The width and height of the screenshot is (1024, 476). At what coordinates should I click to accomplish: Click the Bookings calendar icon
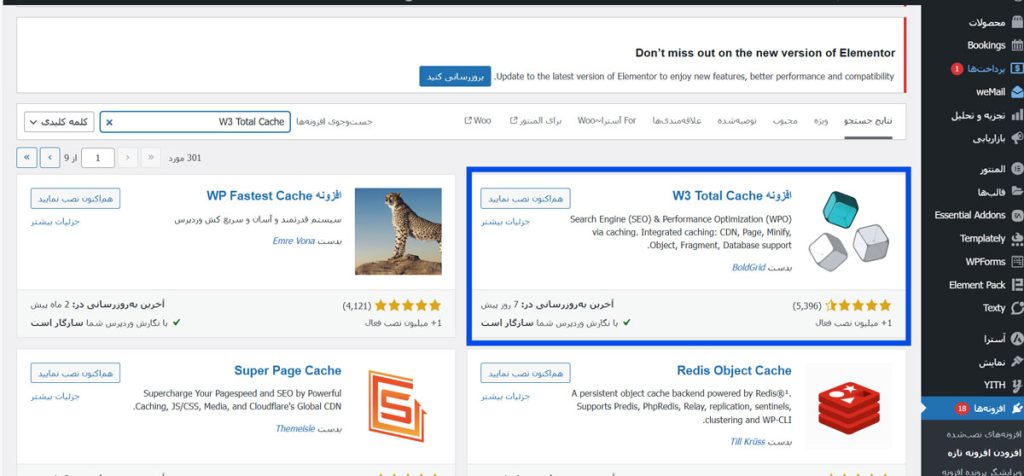1017,45
